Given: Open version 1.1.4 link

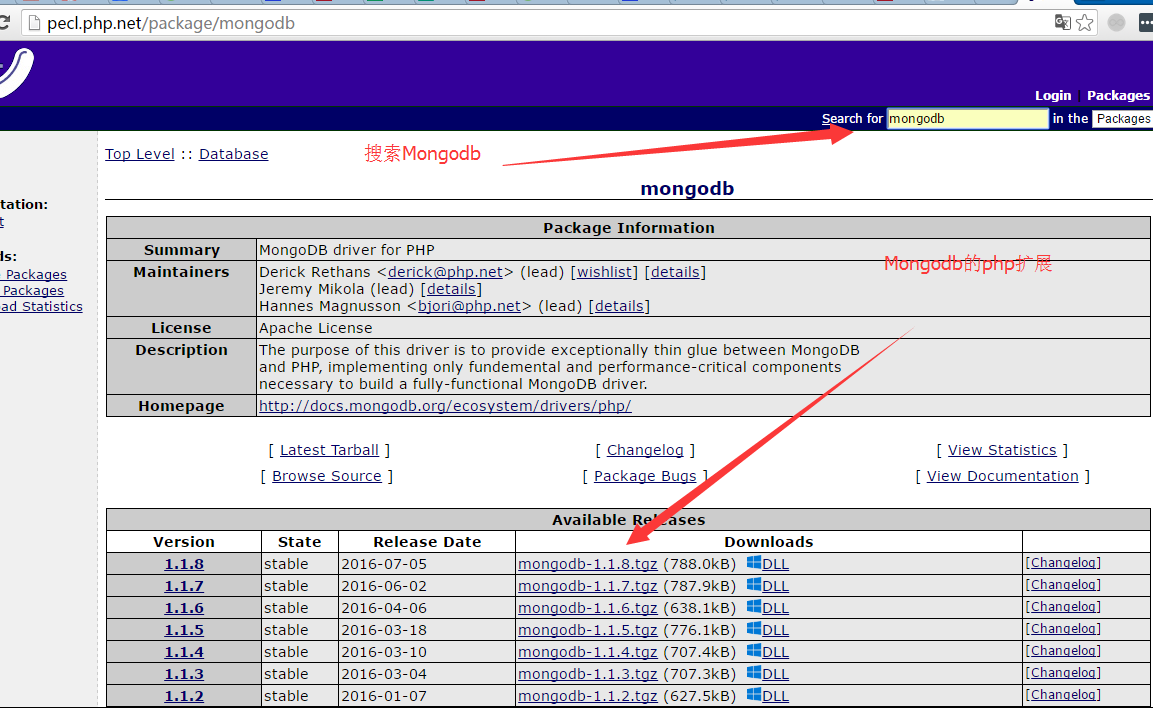Looking at the screenshot, I should [184, 652].
